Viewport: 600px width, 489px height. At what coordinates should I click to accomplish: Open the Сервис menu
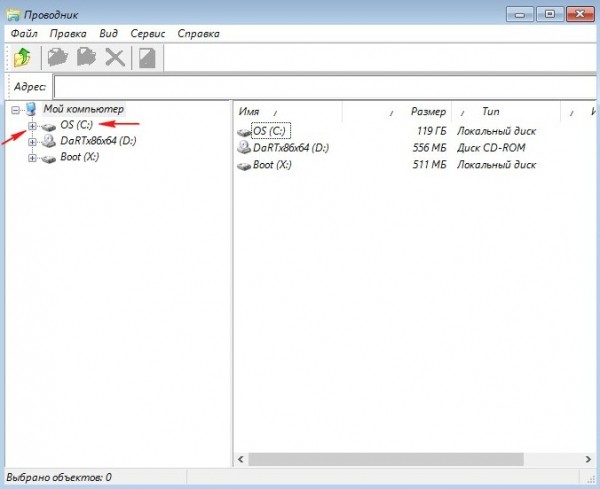click(x=147, y=34)
